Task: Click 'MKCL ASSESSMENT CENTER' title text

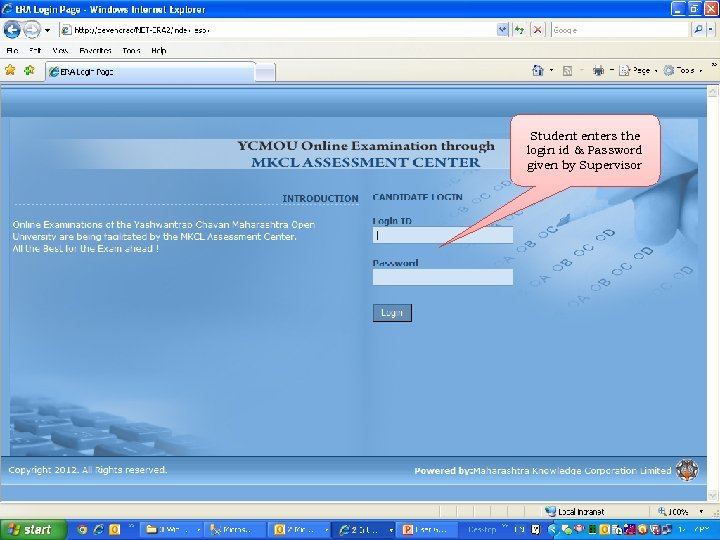Action: pyautogui.click(x=366, y=162)
